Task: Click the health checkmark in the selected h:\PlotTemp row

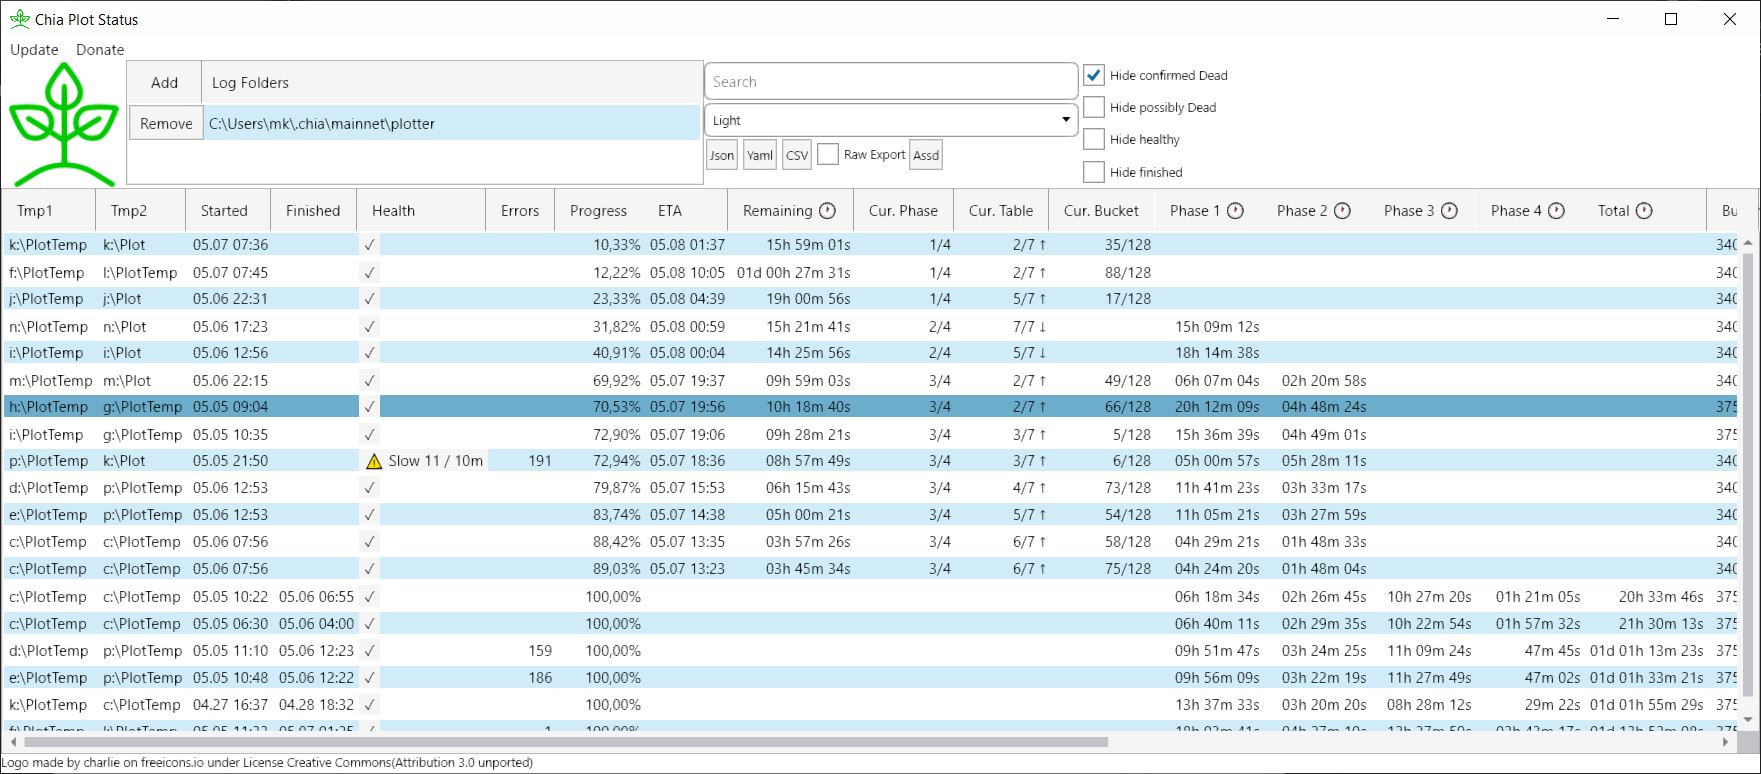Action: 370,407
